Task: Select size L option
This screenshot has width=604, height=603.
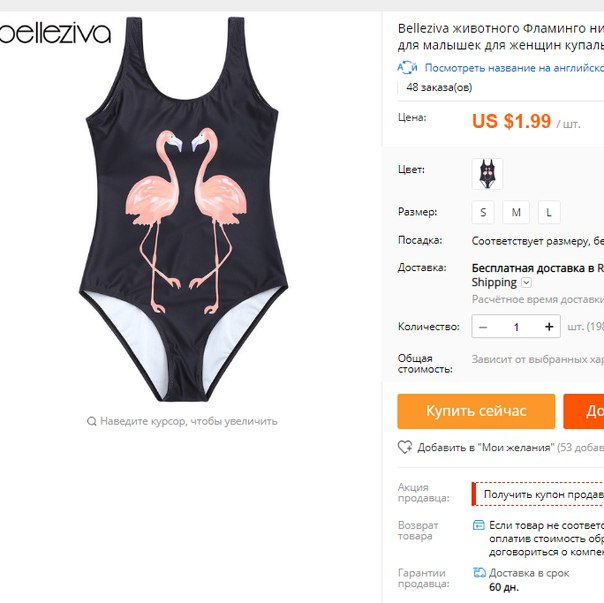Action: [549, 212]
